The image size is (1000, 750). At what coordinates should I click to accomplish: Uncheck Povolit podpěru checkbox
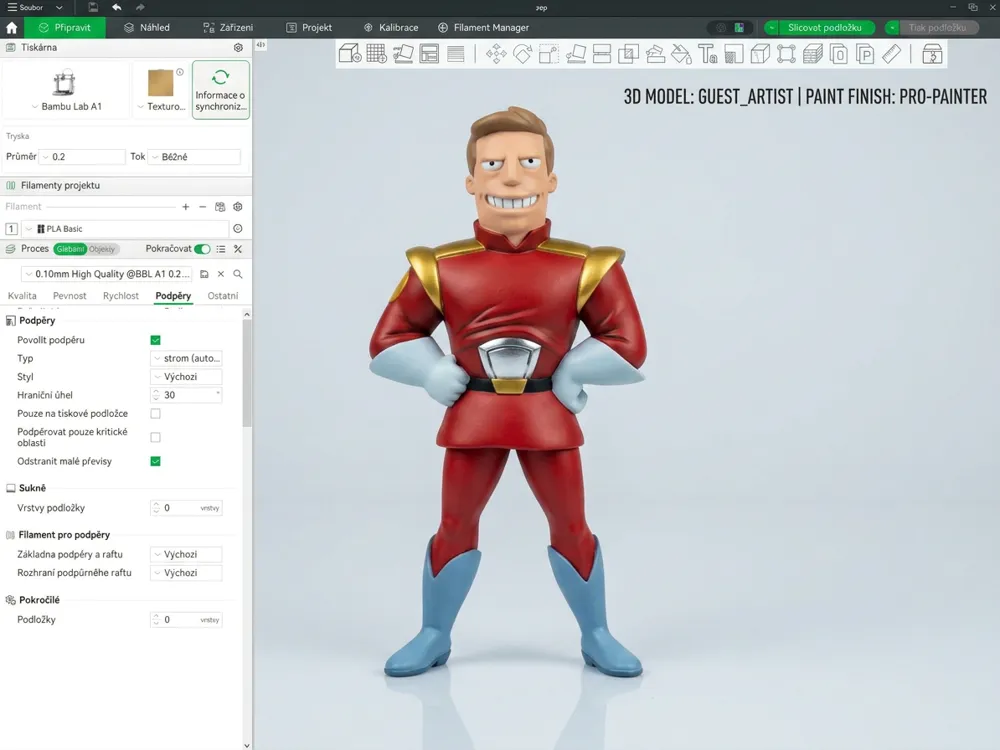coord(156,340)
